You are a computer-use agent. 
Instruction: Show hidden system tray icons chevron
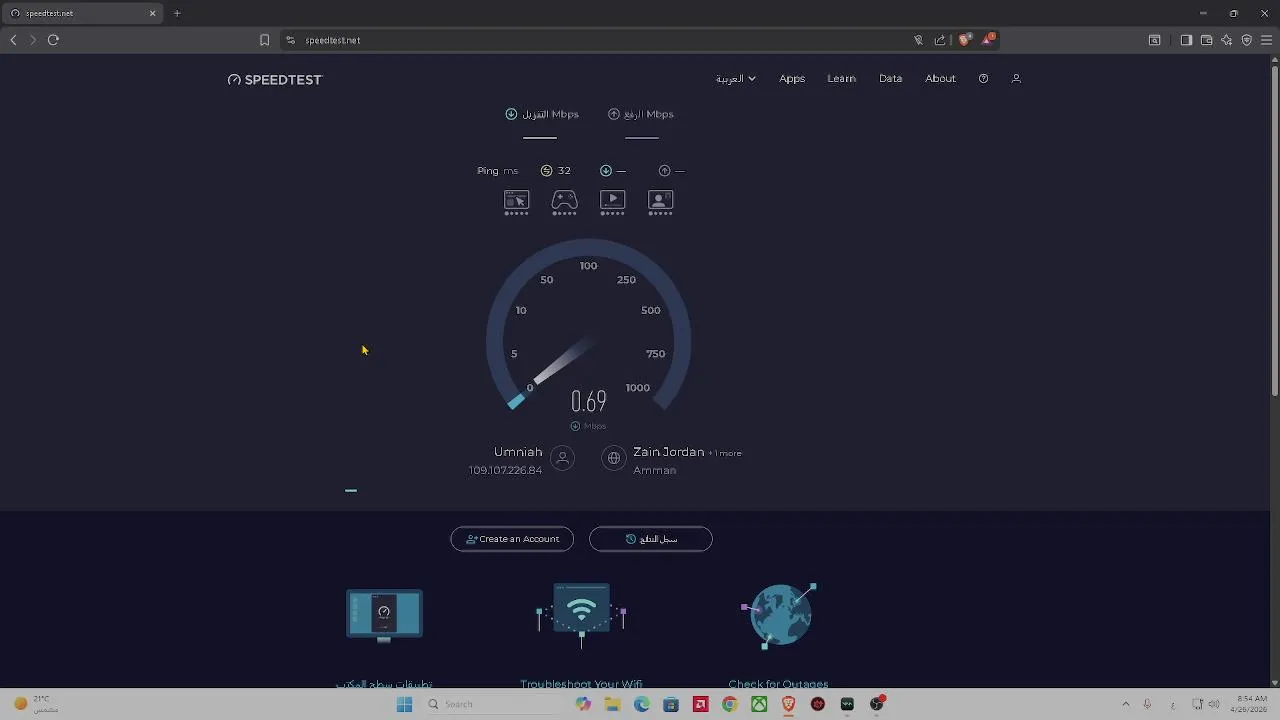click(x=1125, y=704)
